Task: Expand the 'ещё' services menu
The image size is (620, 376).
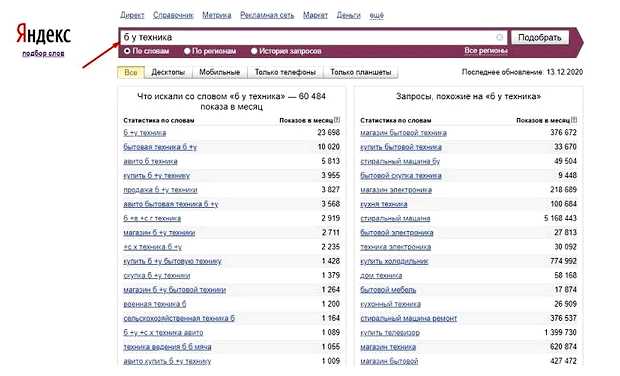Action: click(x=376, y=15)
